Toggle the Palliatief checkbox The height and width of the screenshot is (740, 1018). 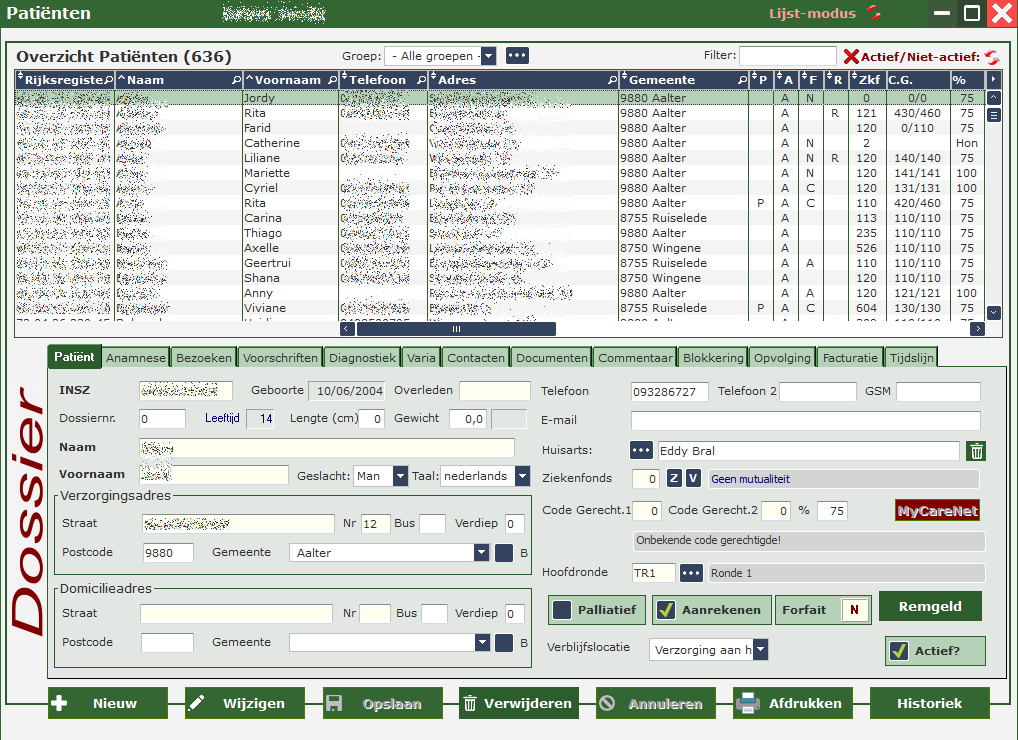click(563, 610)
